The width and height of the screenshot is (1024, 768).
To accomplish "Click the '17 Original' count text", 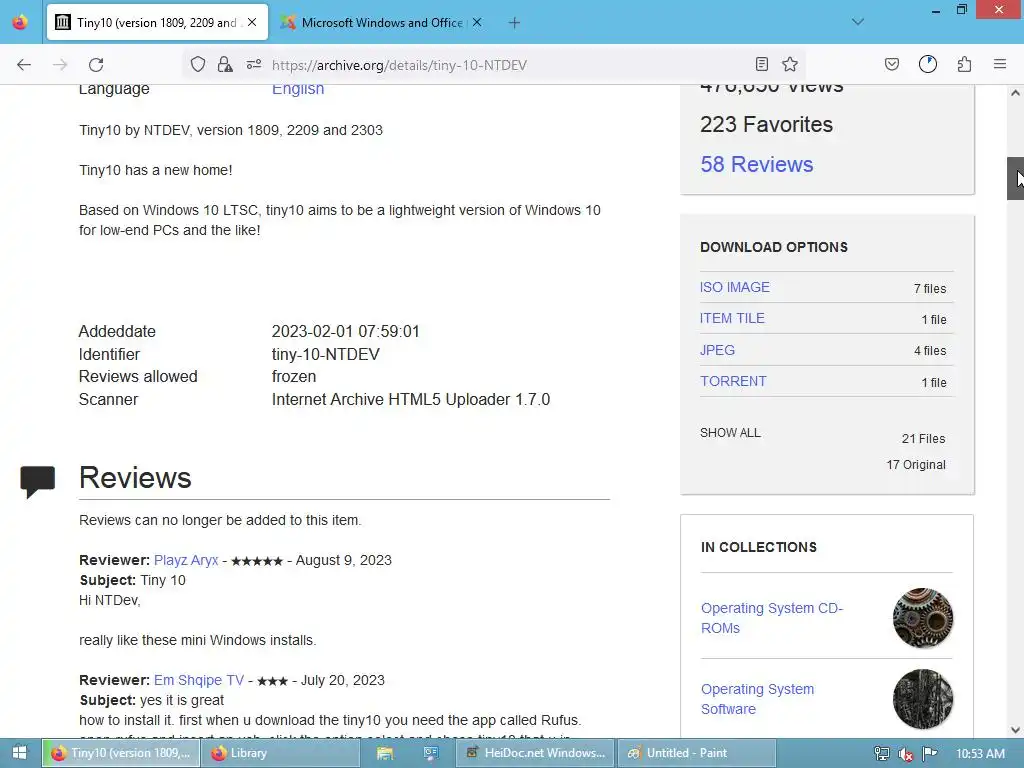I will point(916,465).
